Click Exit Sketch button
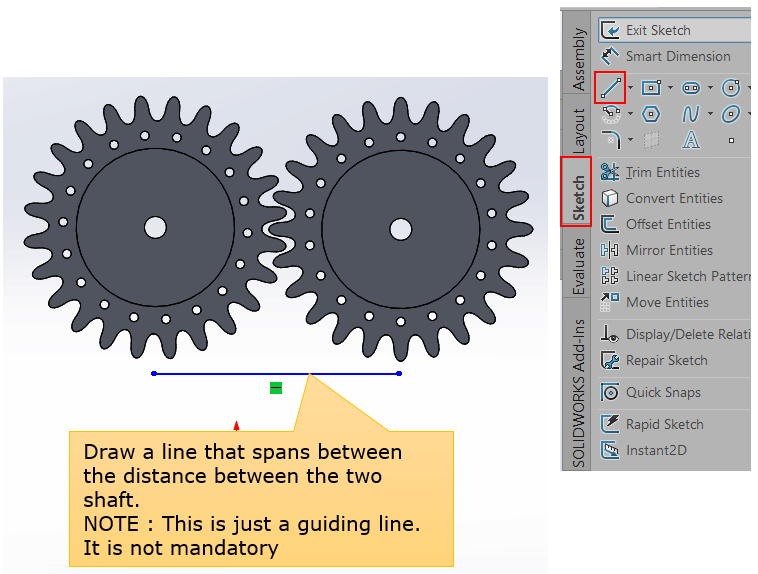This screenshot has width=758, height=574. [657, 30]
